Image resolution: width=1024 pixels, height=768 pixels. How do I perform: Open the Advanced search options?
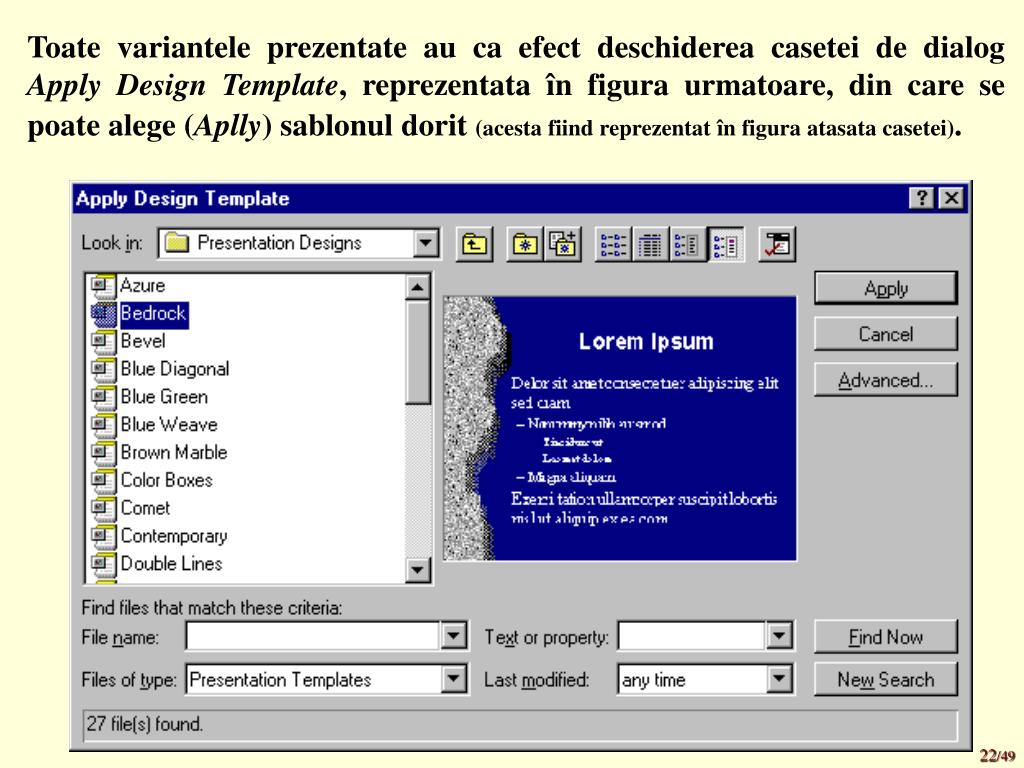pos(886,380)
